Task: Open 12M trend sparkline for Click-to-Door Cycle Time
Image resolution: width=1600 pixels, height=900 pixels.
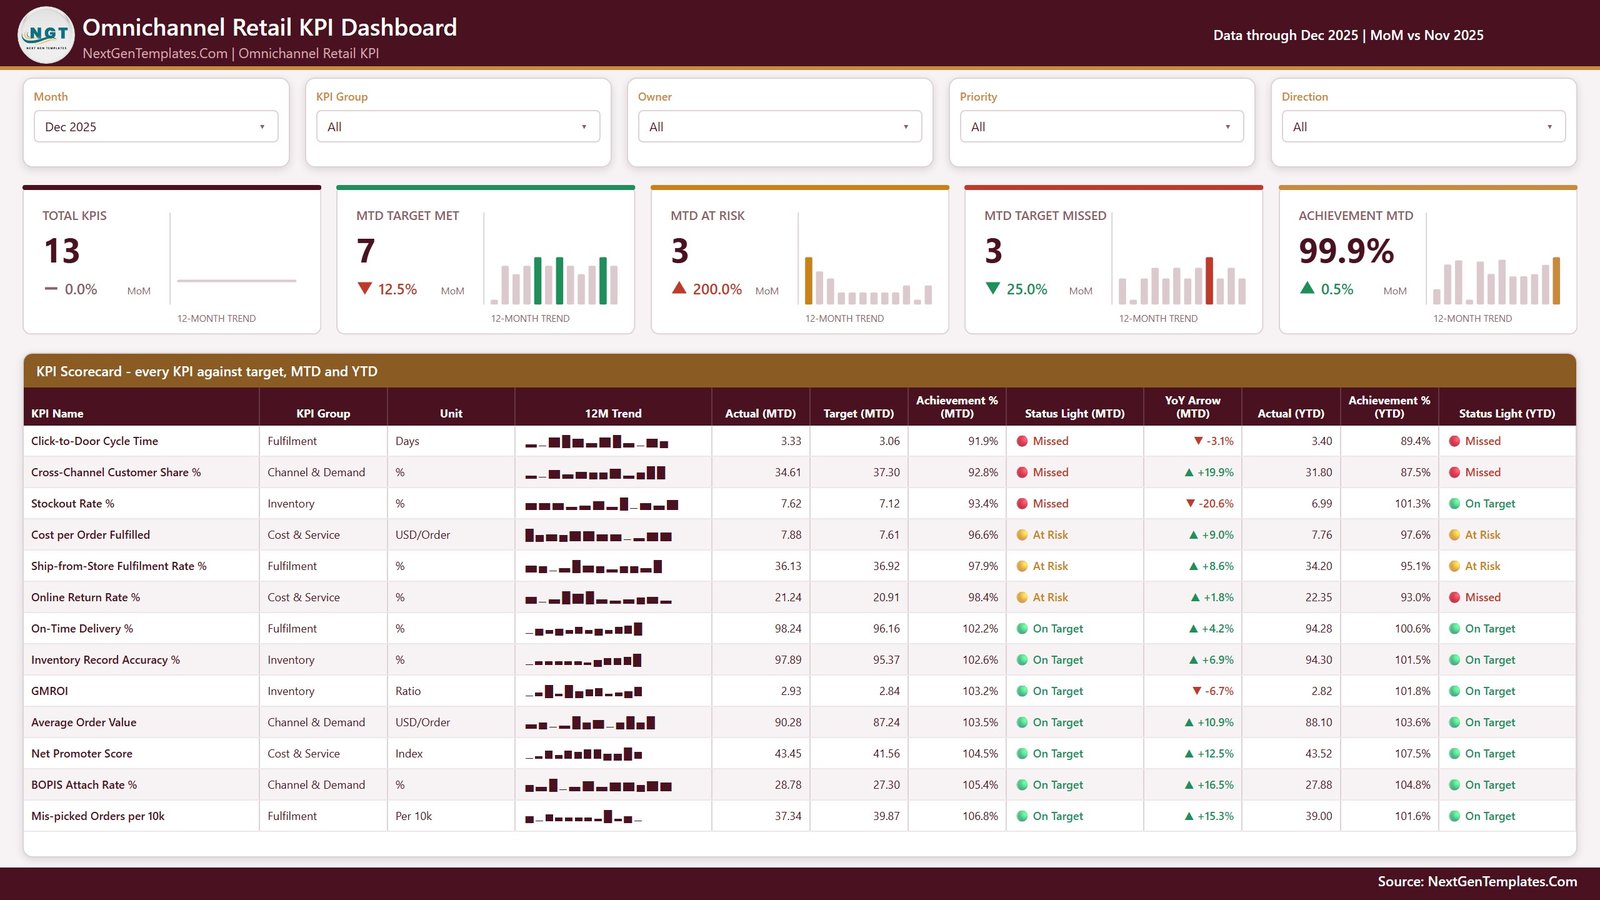Action: pos(597,441)
